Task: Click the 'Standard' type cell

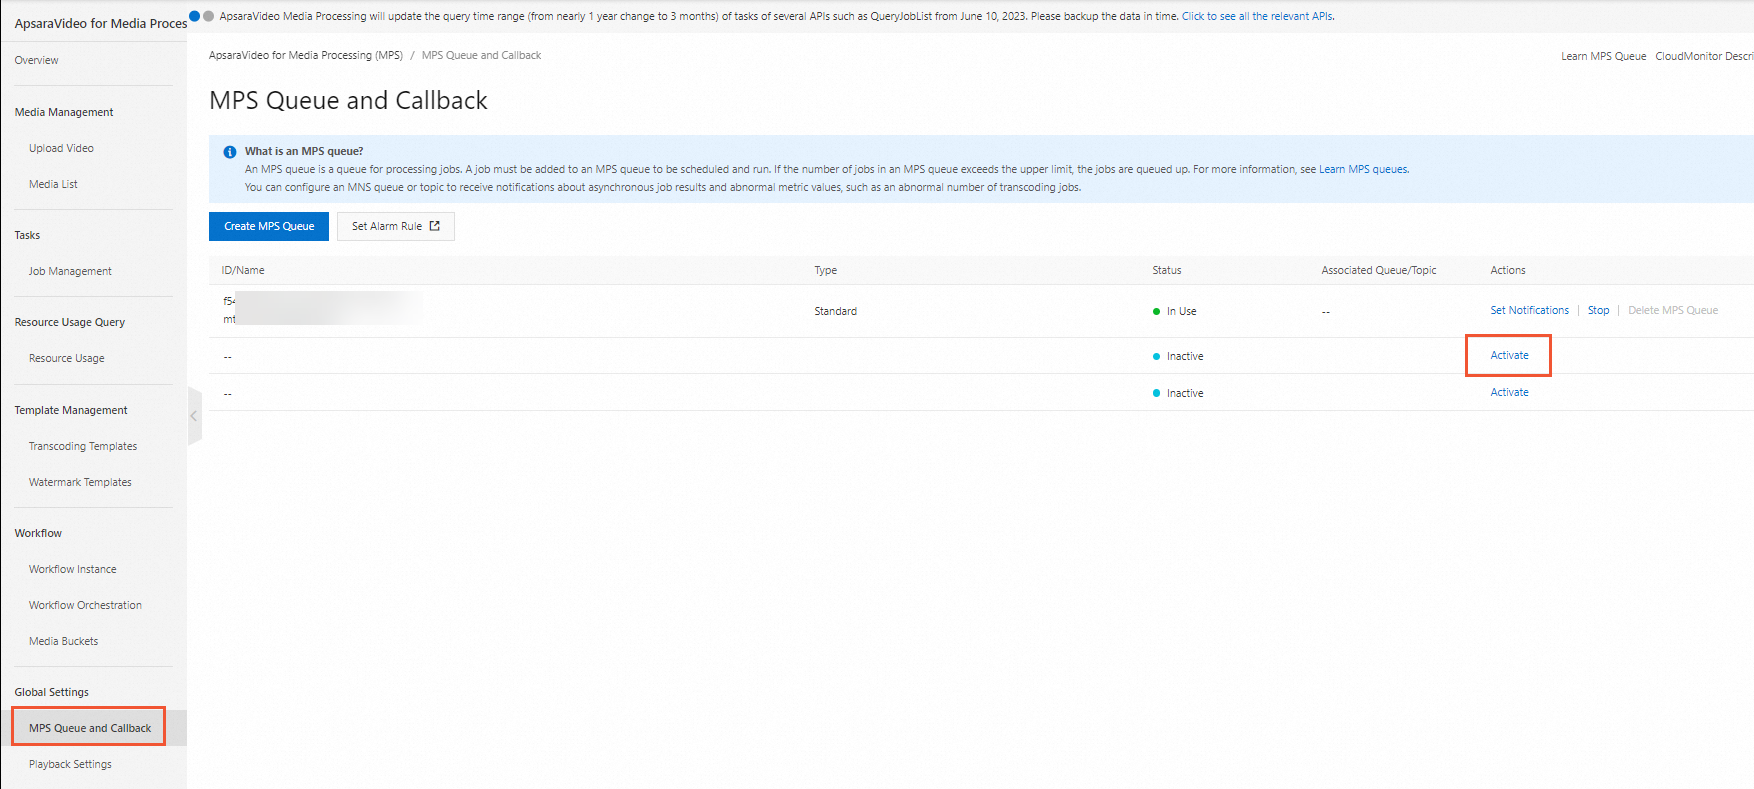Action: 835,311
